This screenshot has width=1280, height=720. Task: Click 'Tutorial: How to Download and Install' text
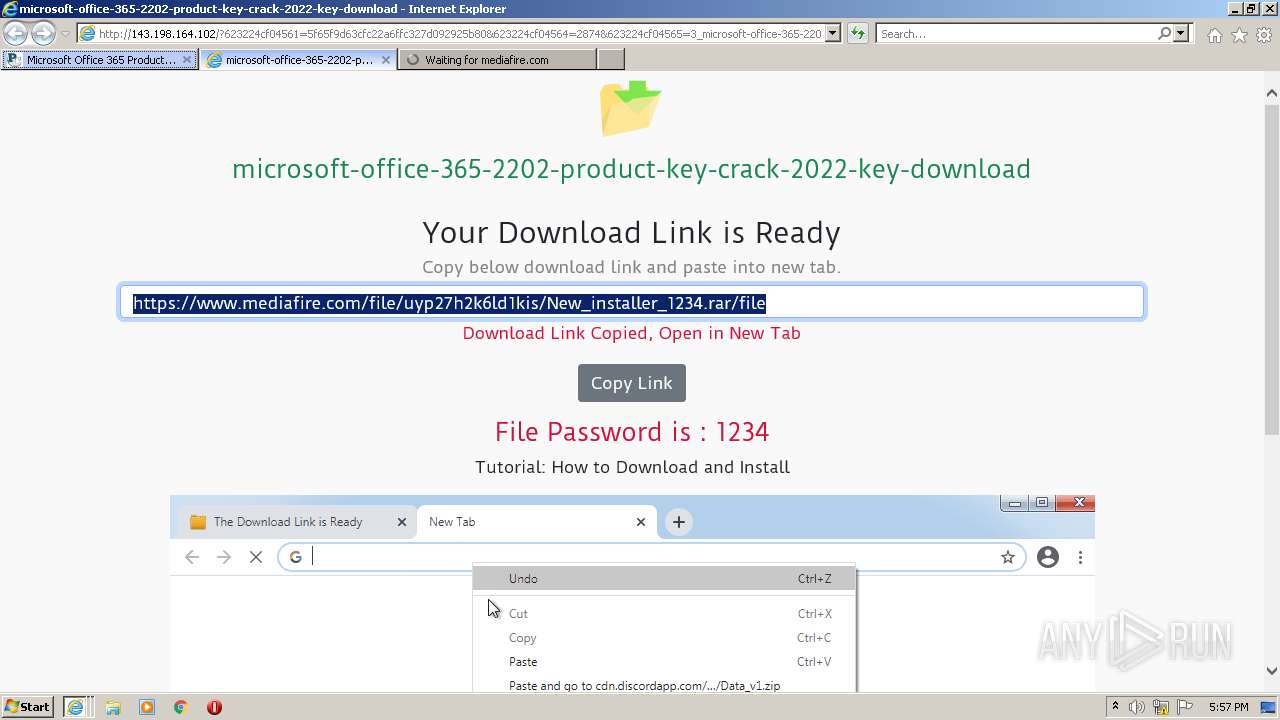click(x=632, y=467)
